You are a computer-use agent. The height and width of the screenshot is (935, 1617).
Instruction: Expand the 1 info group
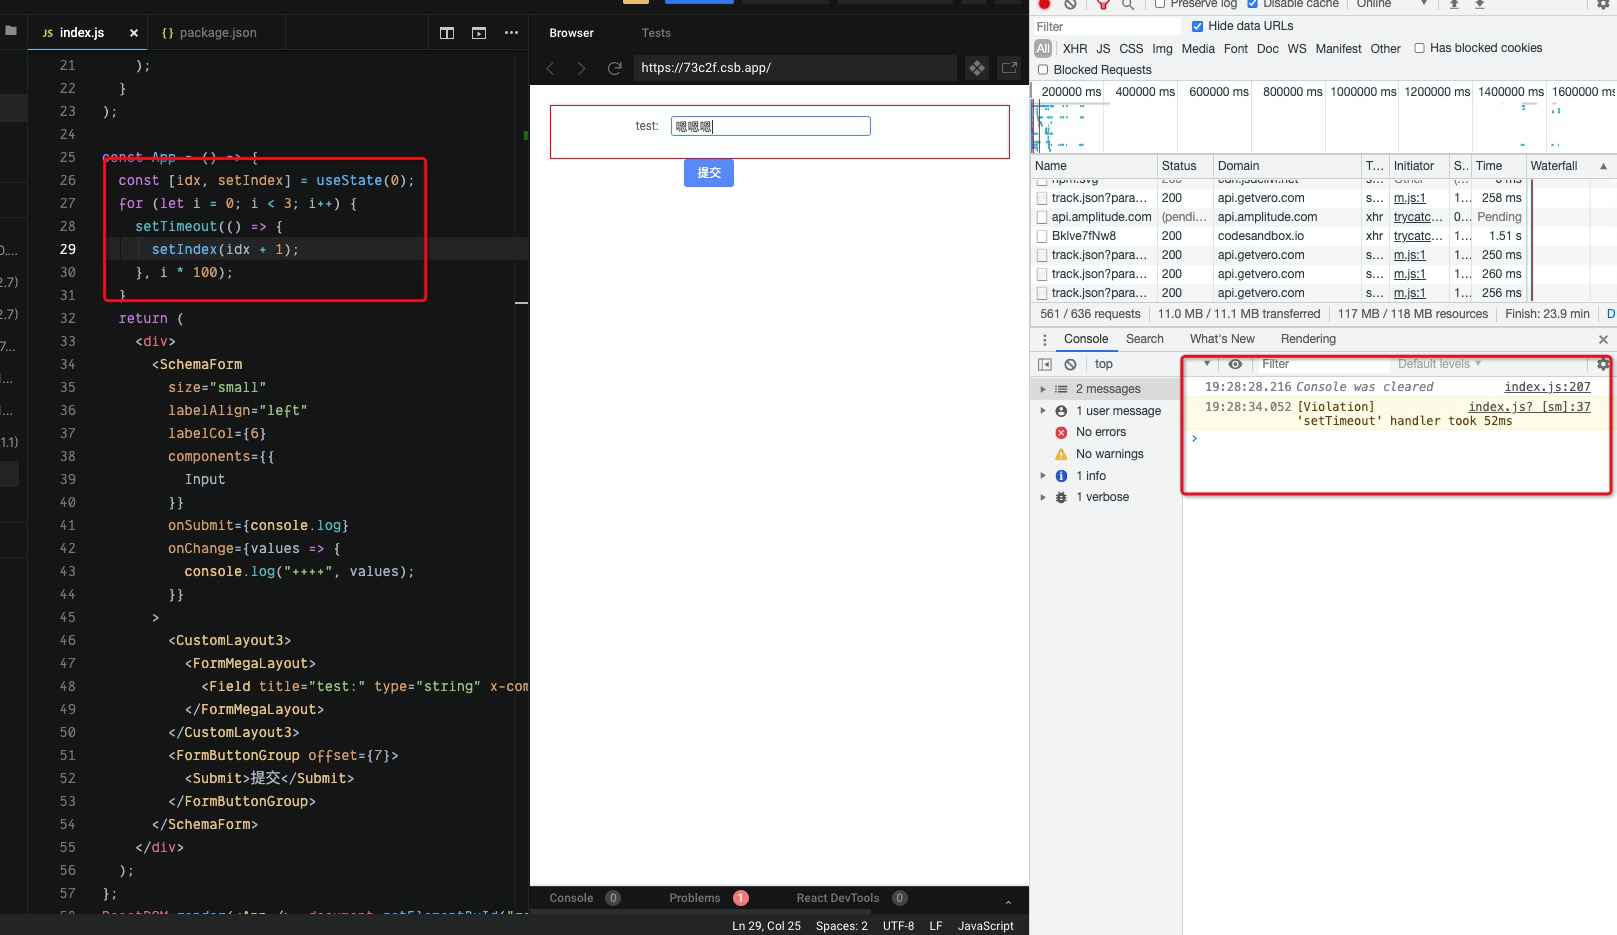1043,476
